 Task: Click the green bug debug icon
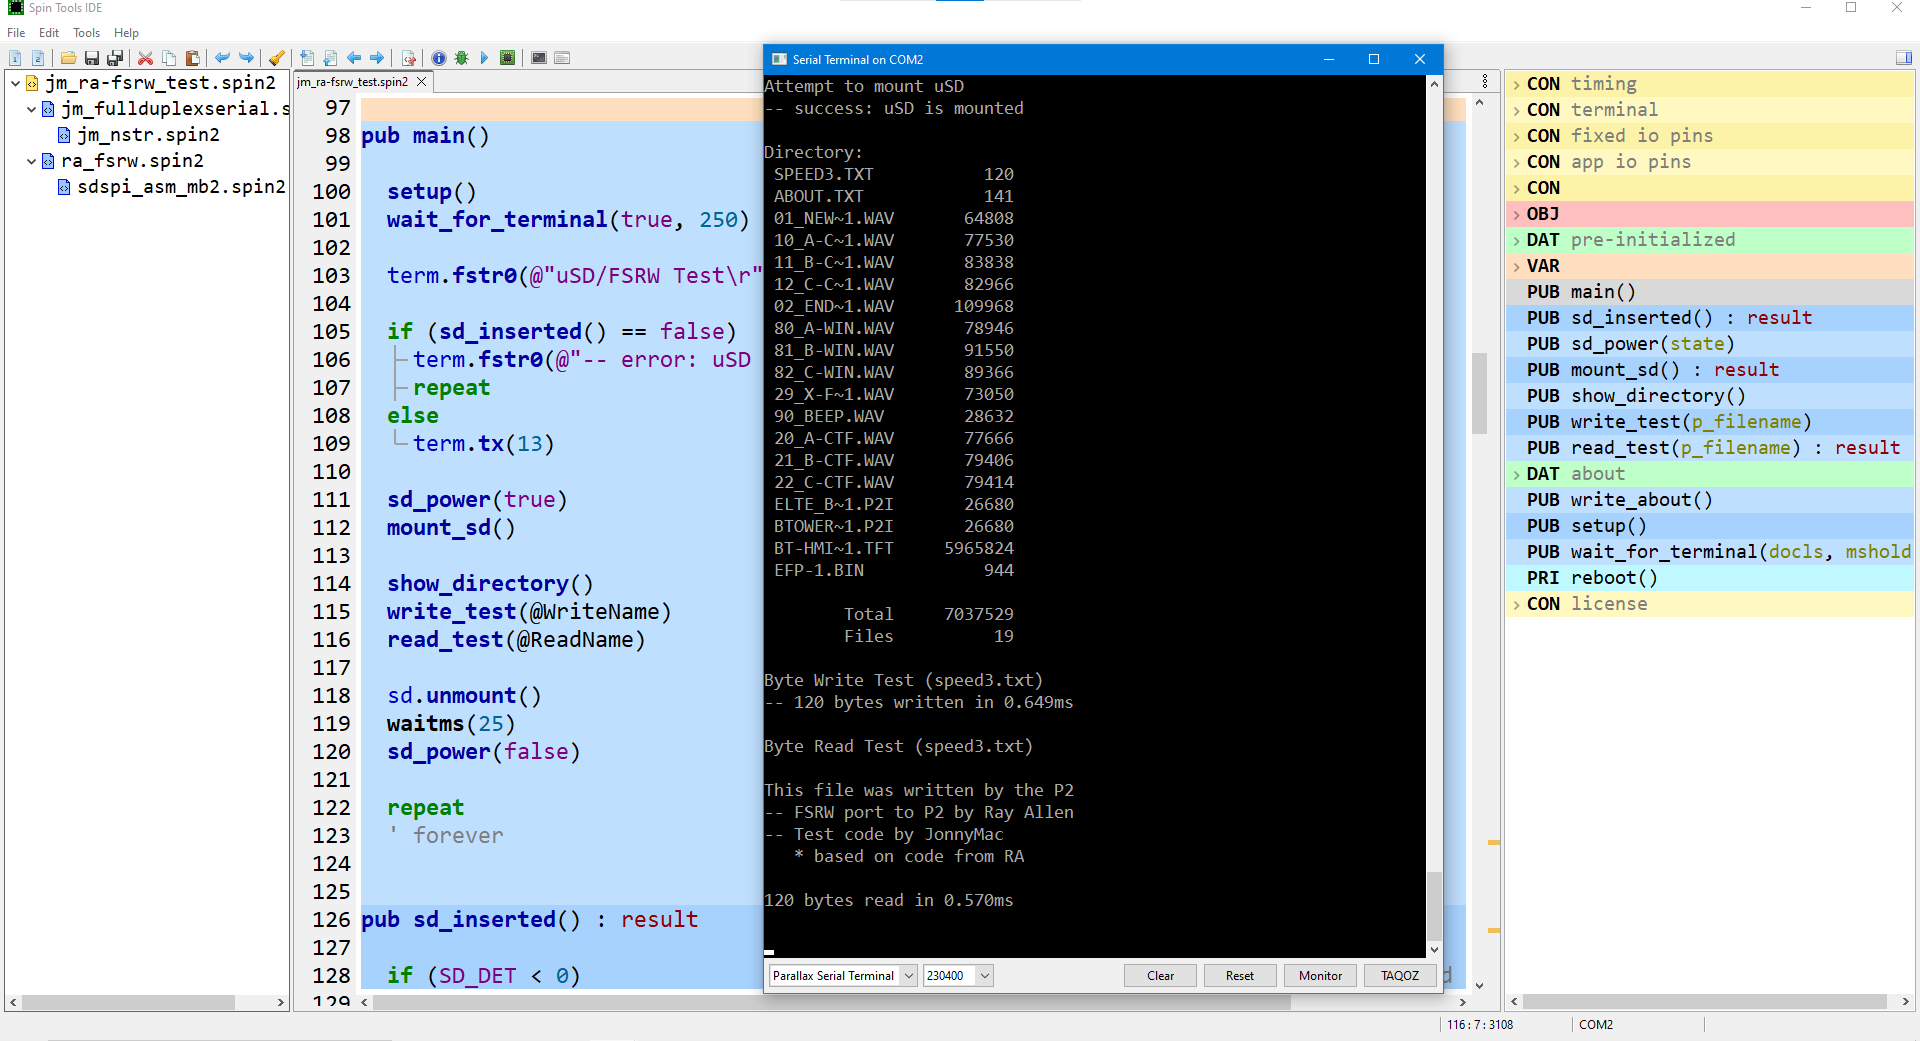(461, 58)
